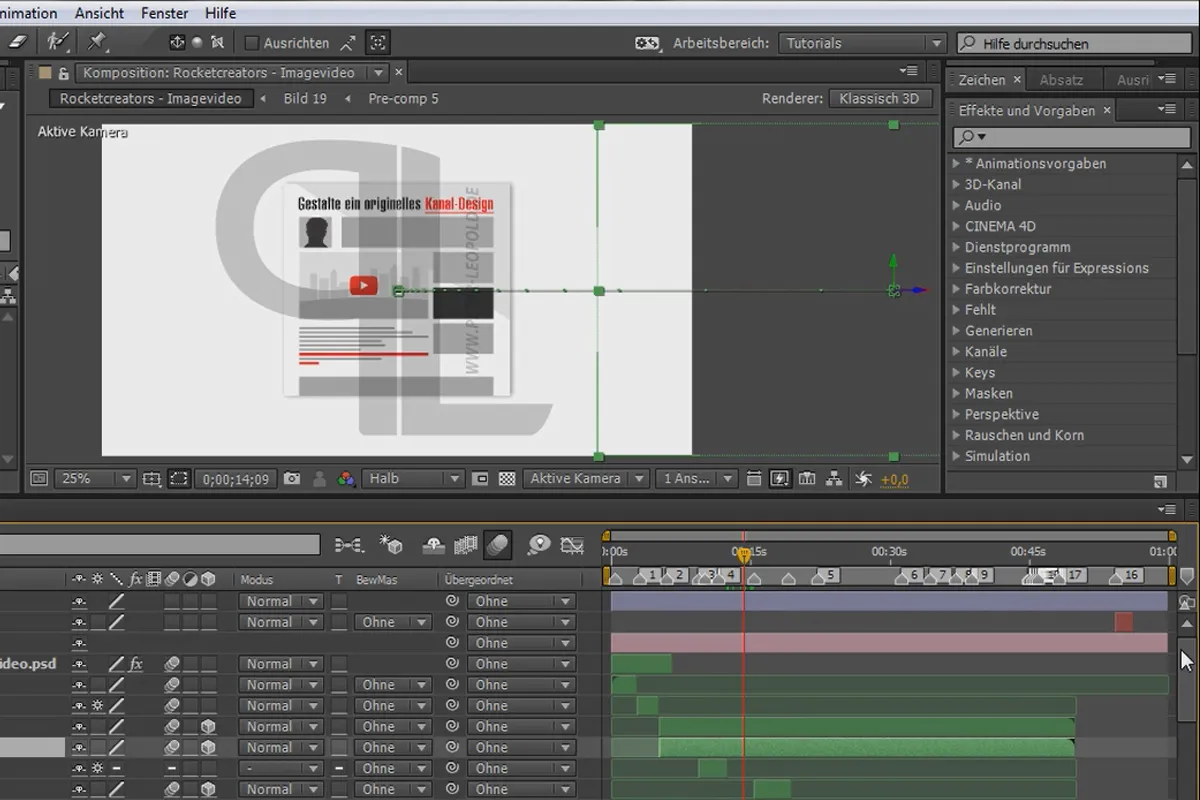This screenshot has width=1200, height=800.
Task: Toggle collapse transformations on highlighted layer
Action: (x=98, y=747)
